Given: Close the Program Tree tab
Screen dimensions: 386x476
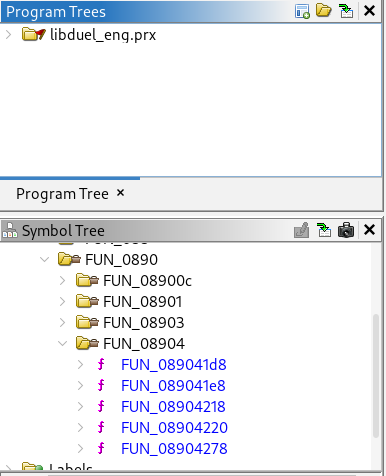Looking at the screenshot, I should [120, 193].
